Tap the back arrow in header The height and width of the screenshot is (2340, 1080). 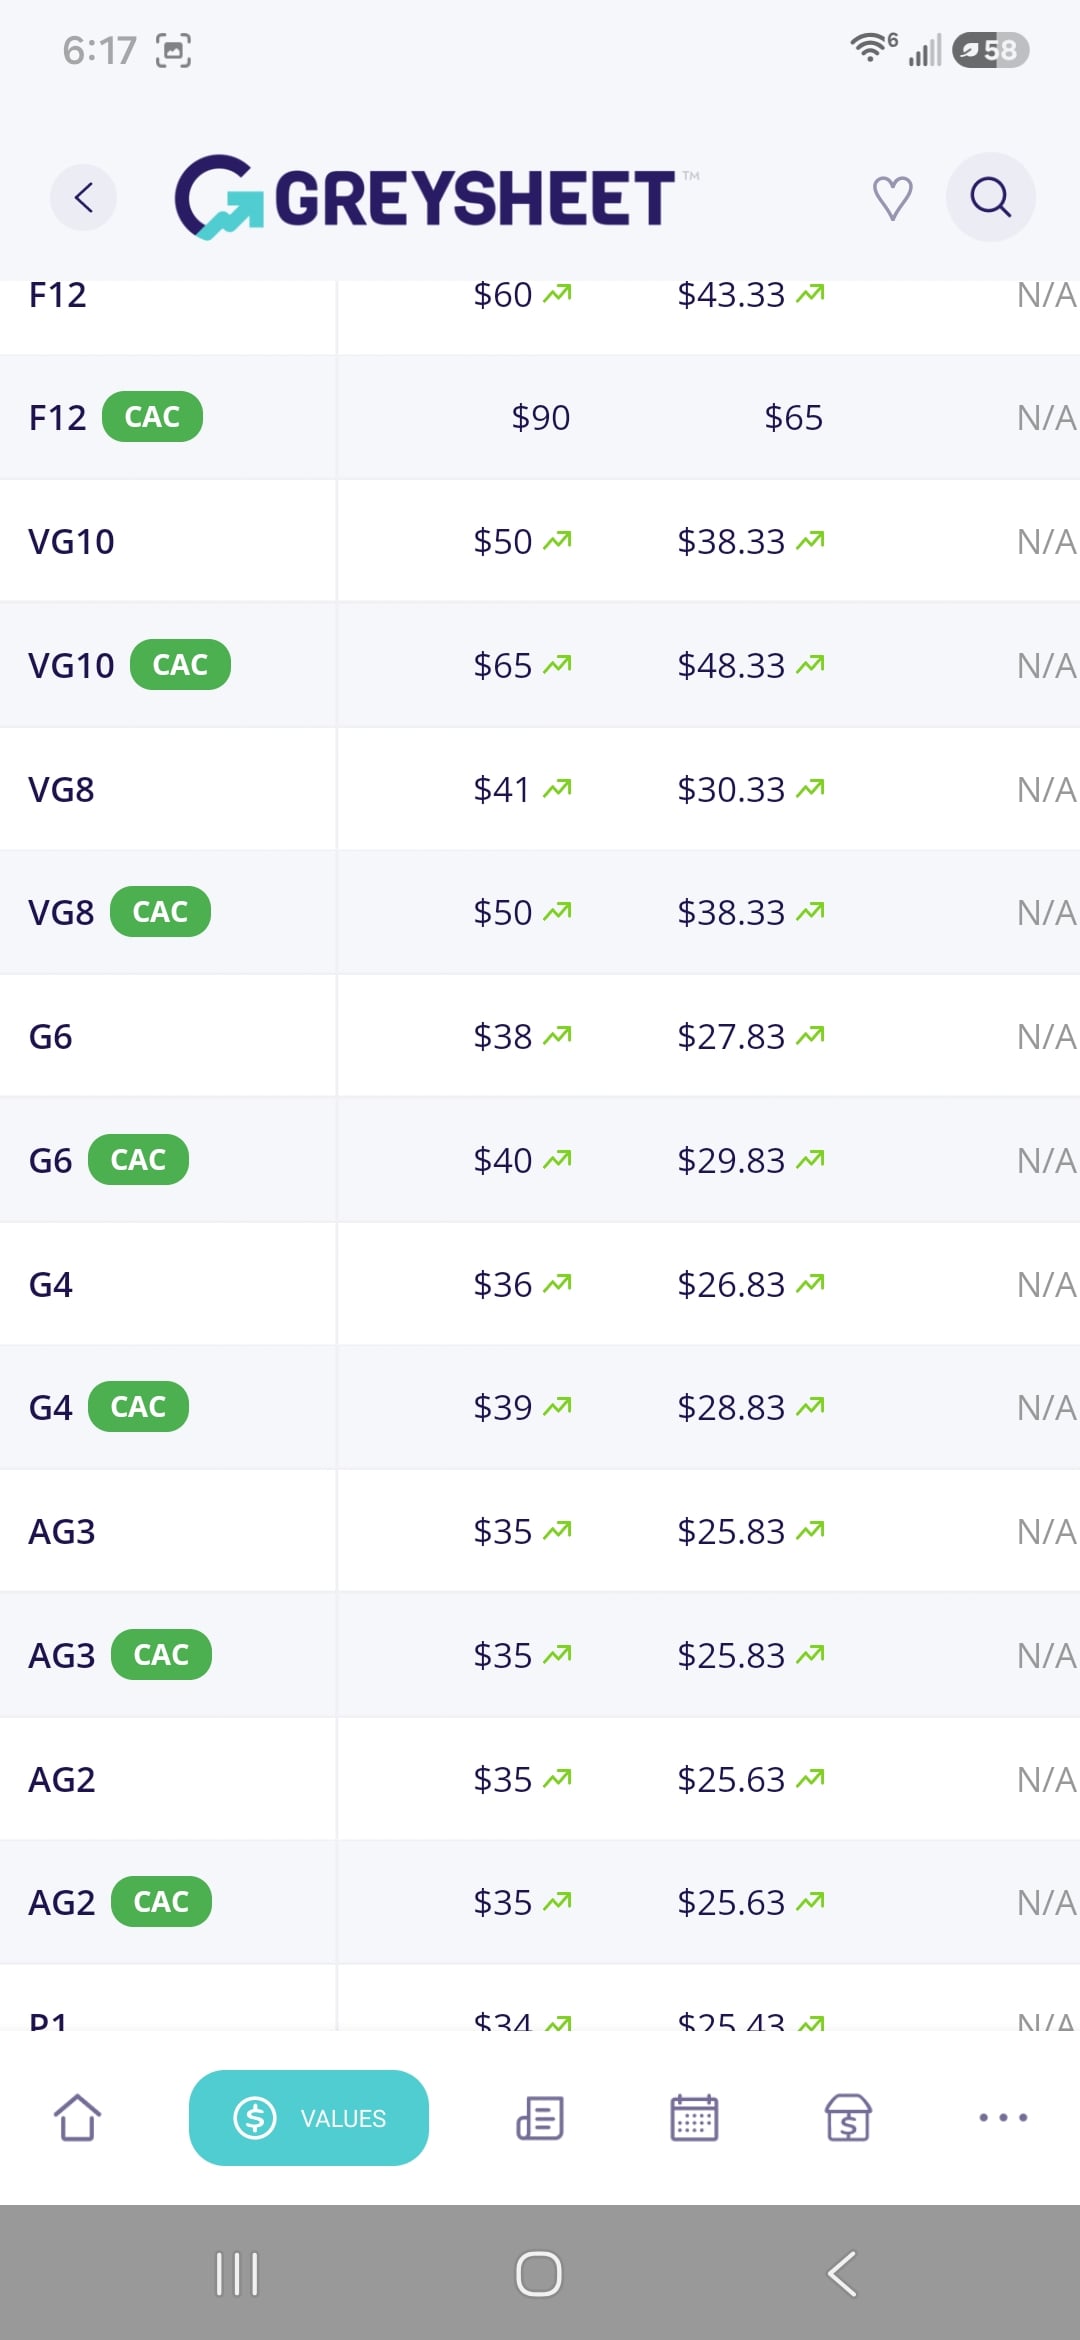tap(84, 197)
